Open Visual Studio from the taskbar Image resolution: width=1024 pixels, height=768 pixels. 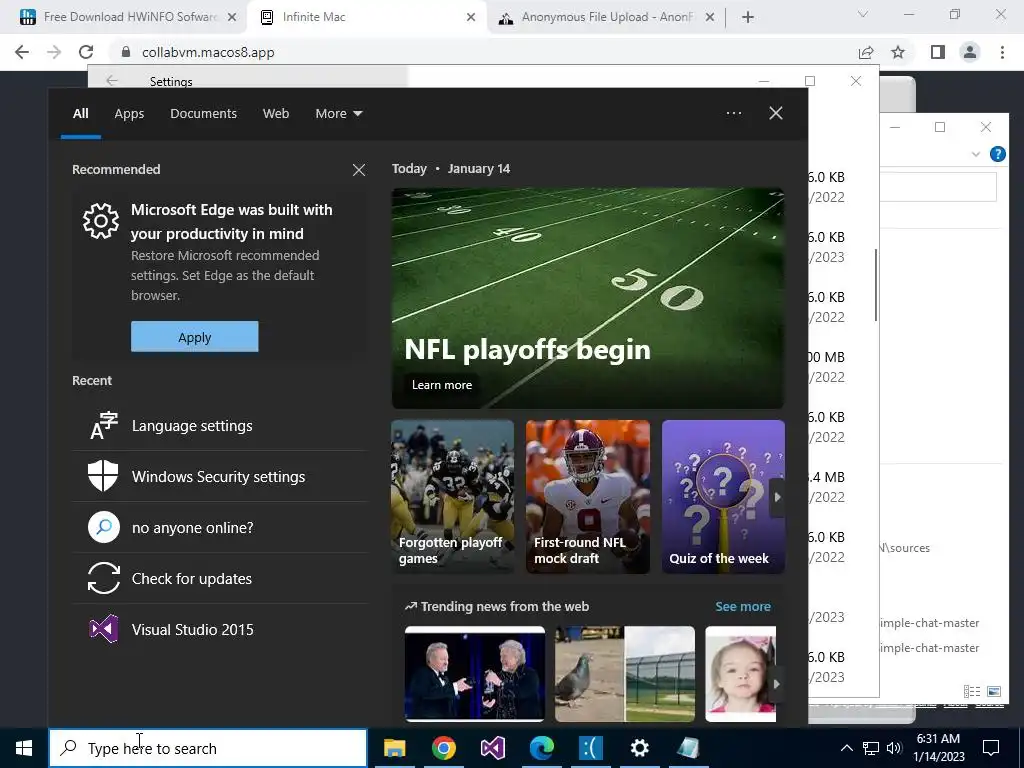492,748
